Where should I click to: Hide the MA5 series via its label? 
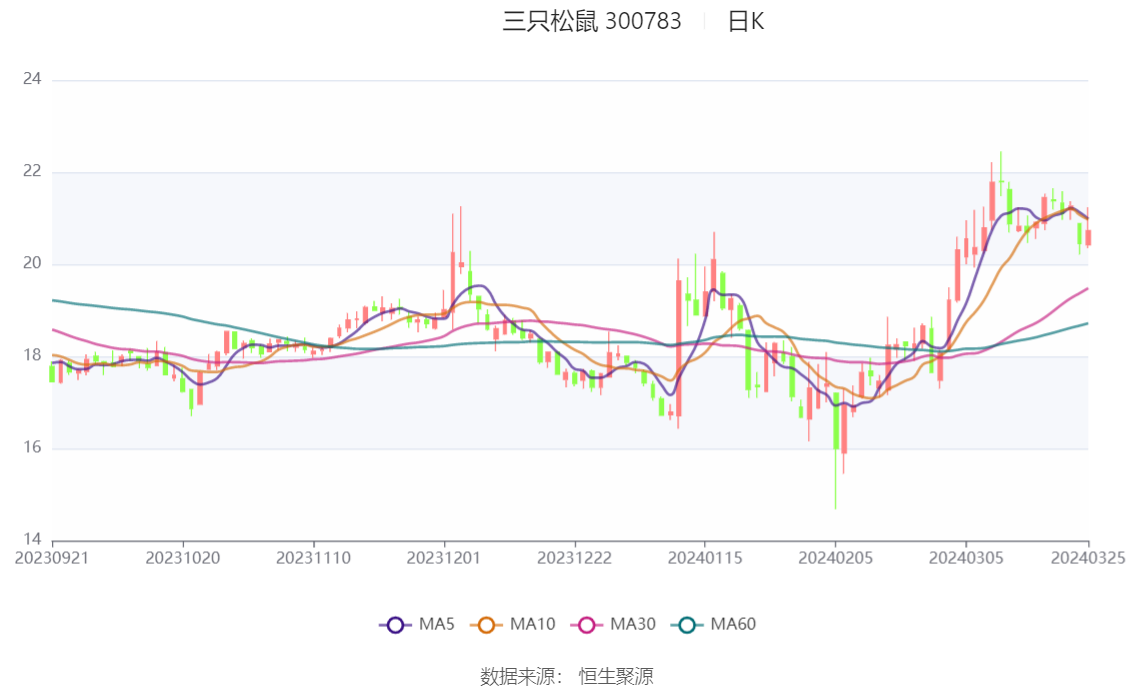point(437,624)
